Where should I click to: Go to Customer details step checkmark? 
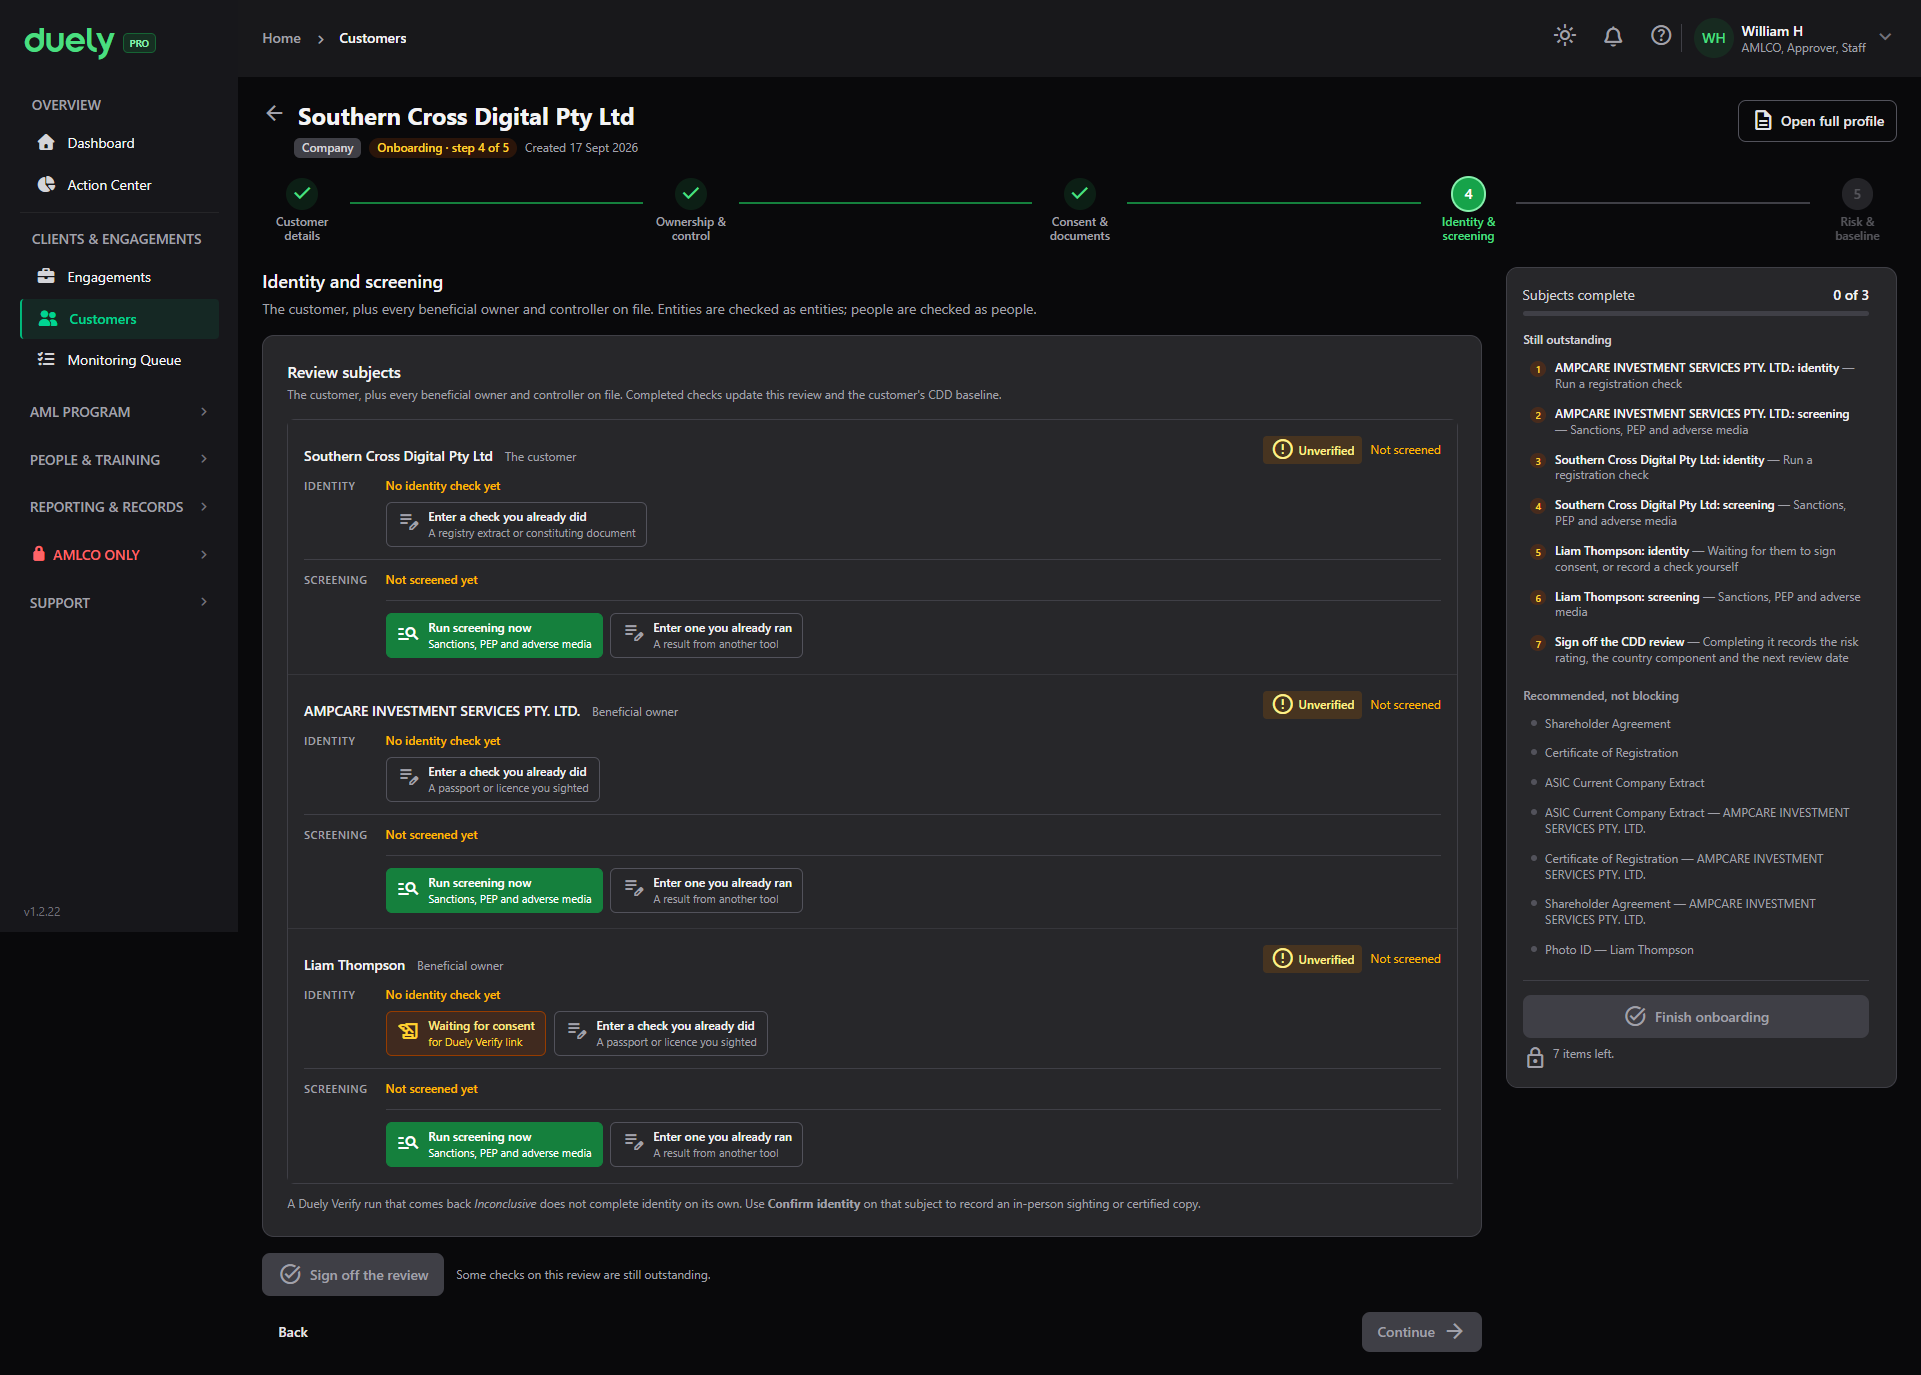[x=302, y=193]
